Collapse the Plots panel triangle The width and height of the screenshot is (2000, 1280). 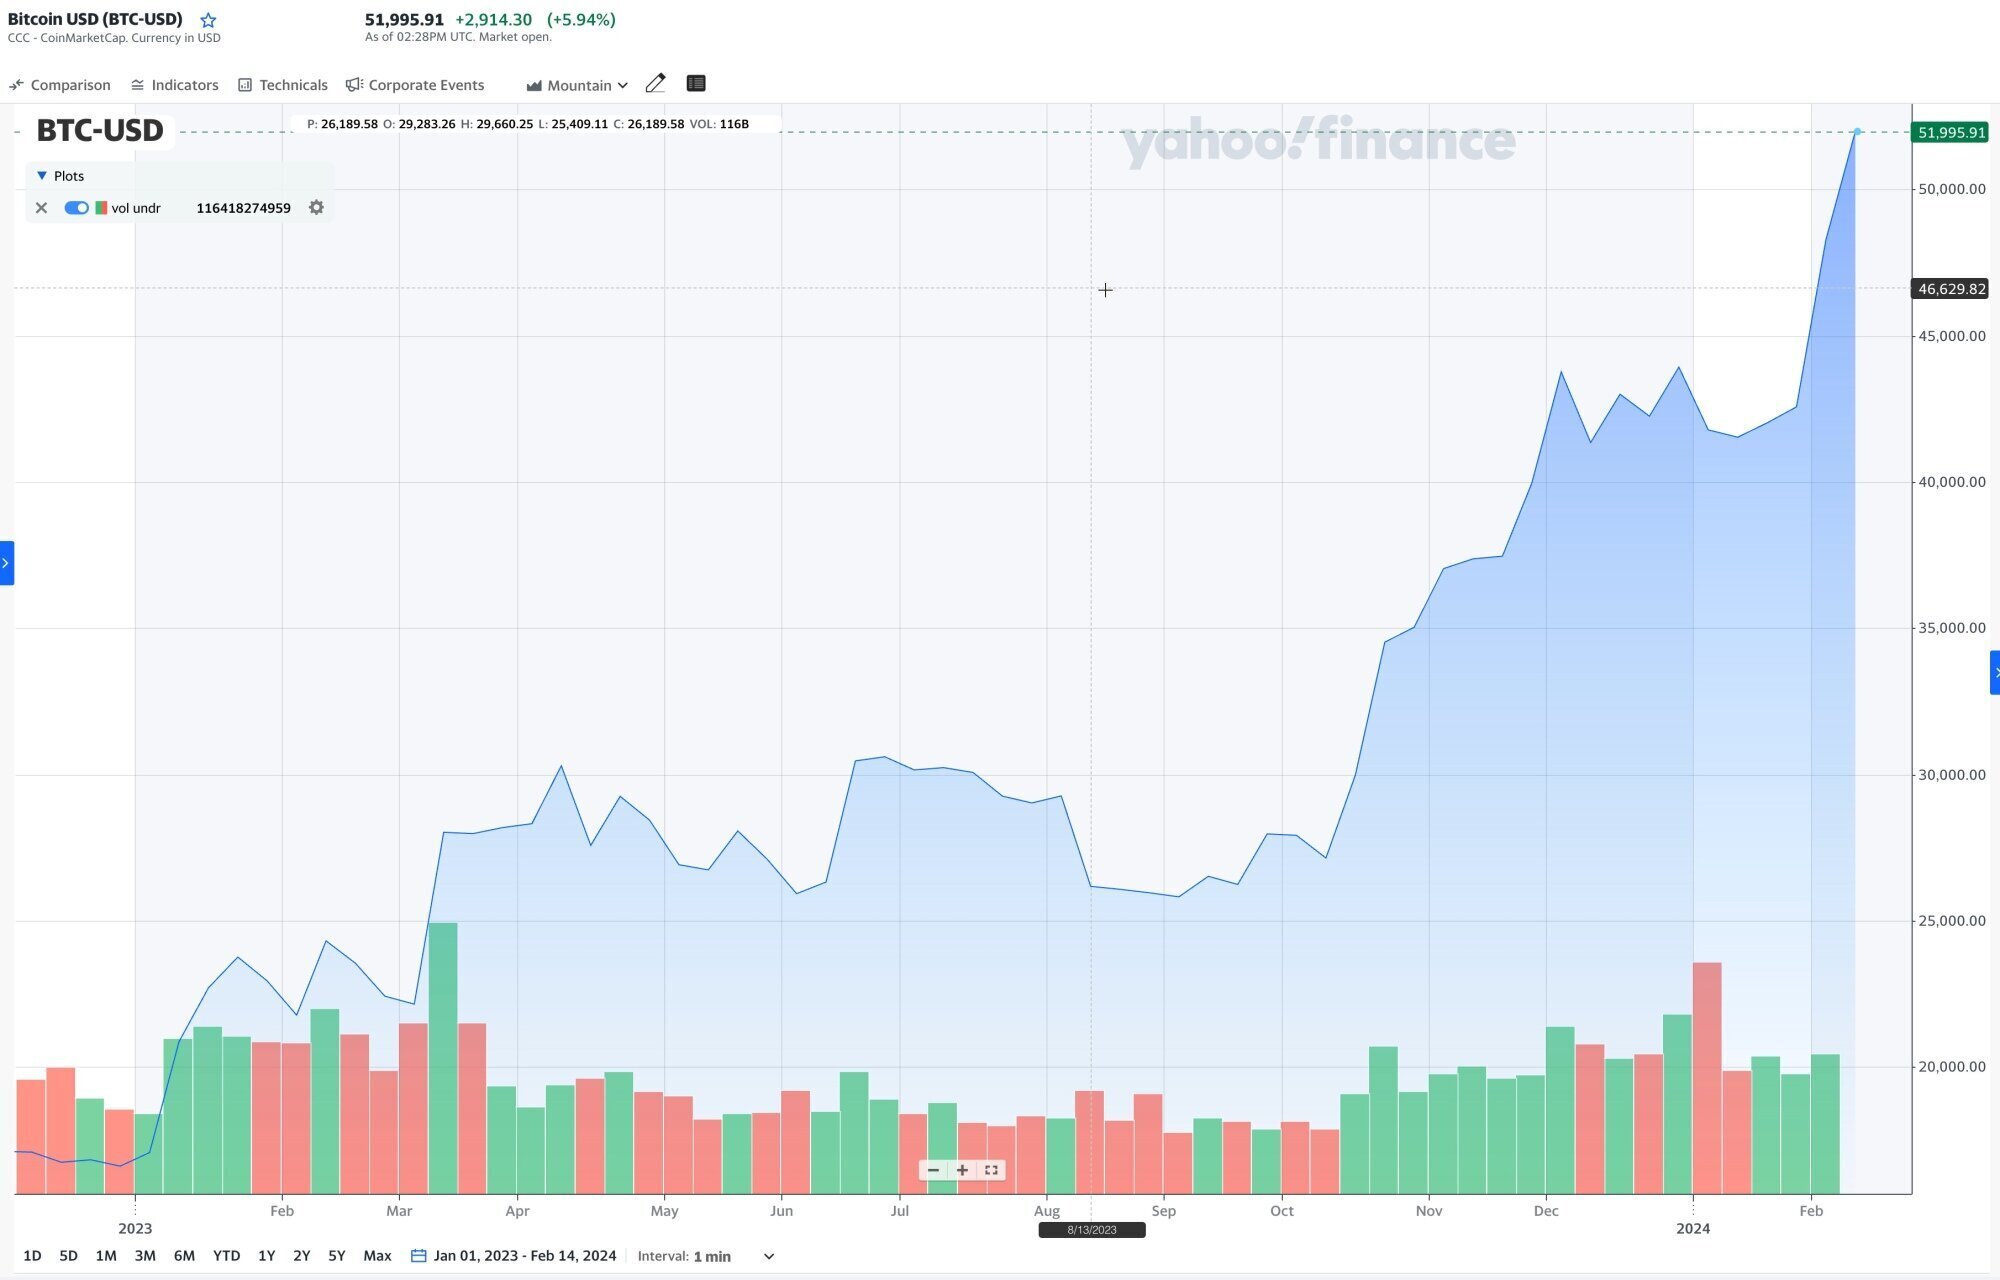[x=42, y=176]
